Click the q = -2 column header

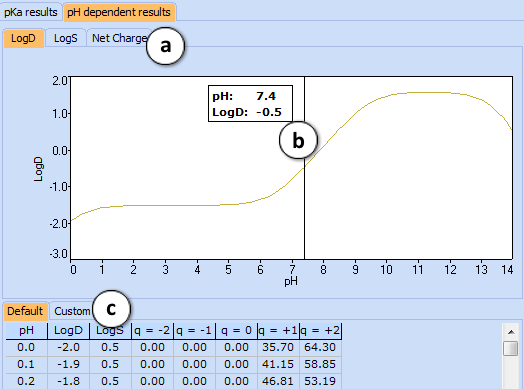pos(152,331)
